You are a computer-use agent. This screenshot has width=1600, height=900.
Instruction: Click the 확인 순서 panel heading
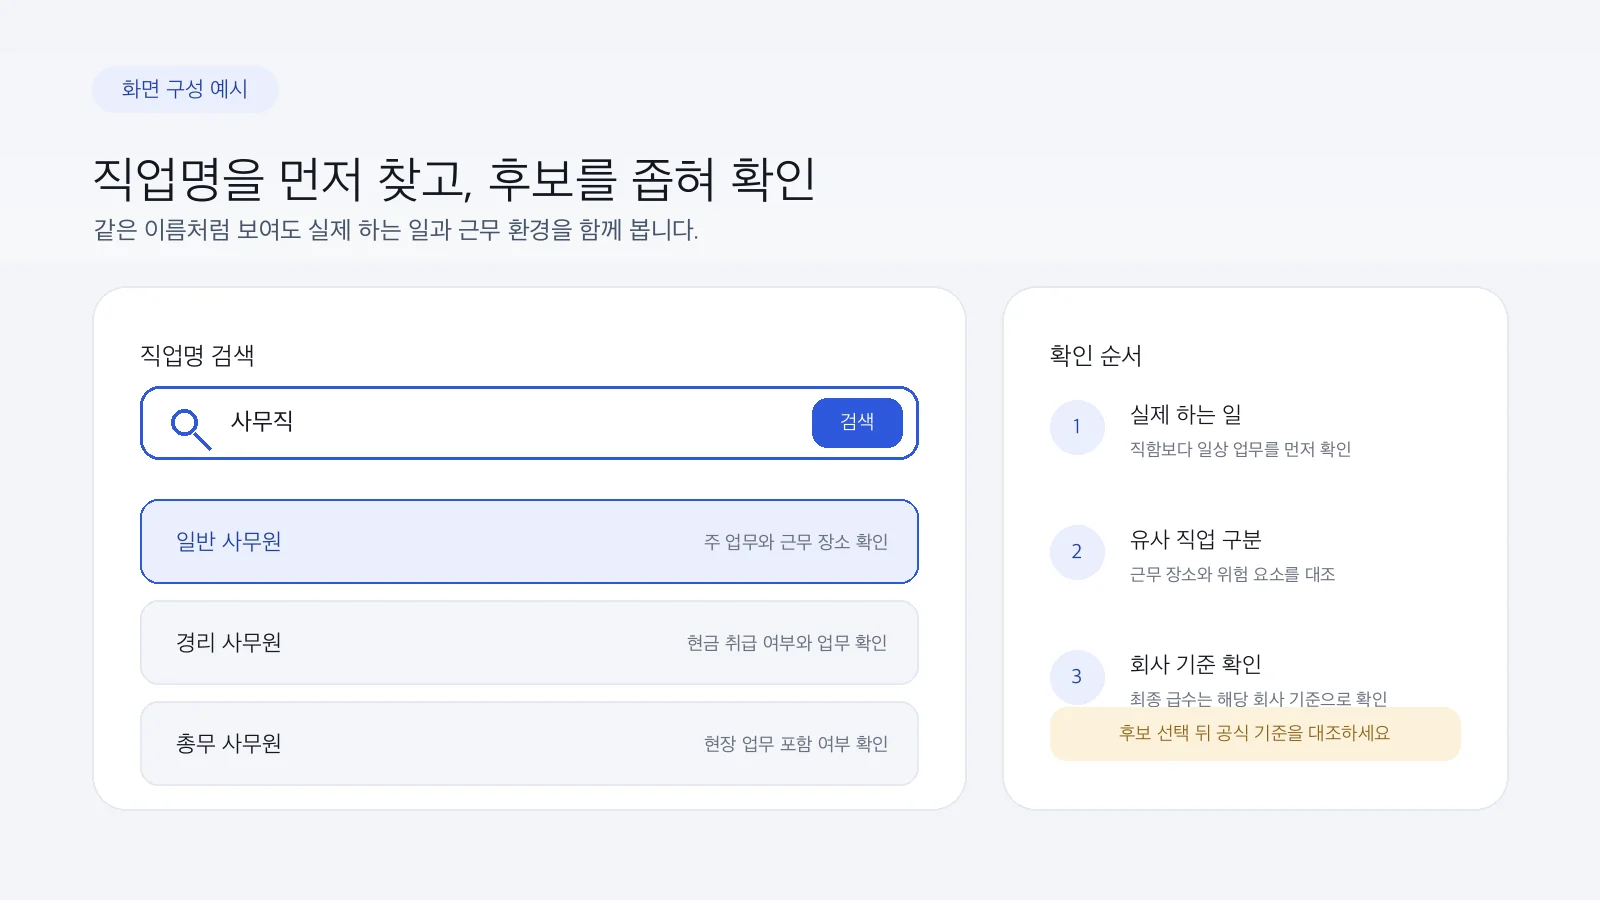point(1096,355)
